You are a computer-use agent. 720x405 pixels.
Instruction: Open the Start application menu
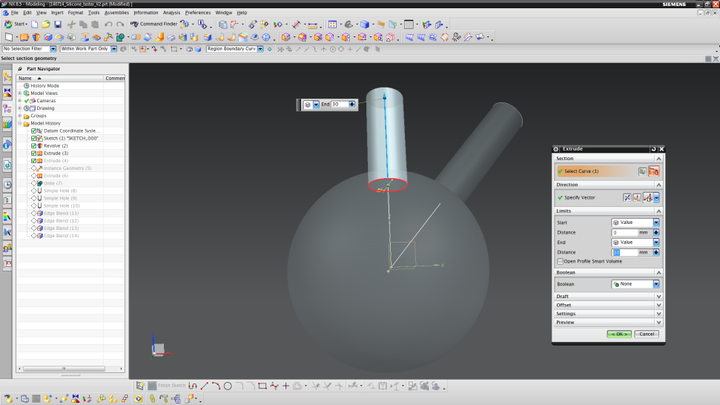[16, 24]
